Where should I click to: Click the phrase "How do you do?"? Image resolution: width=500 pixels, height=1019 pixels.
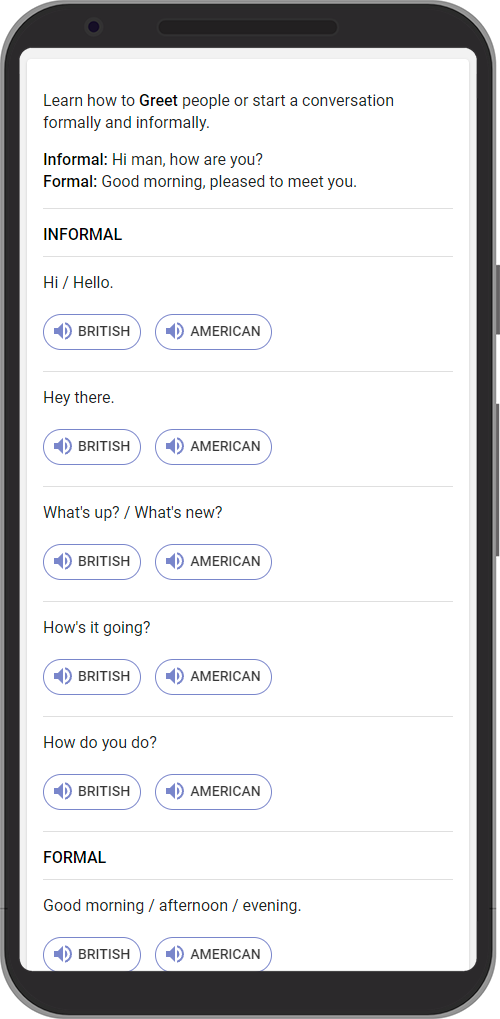(100, 743)
